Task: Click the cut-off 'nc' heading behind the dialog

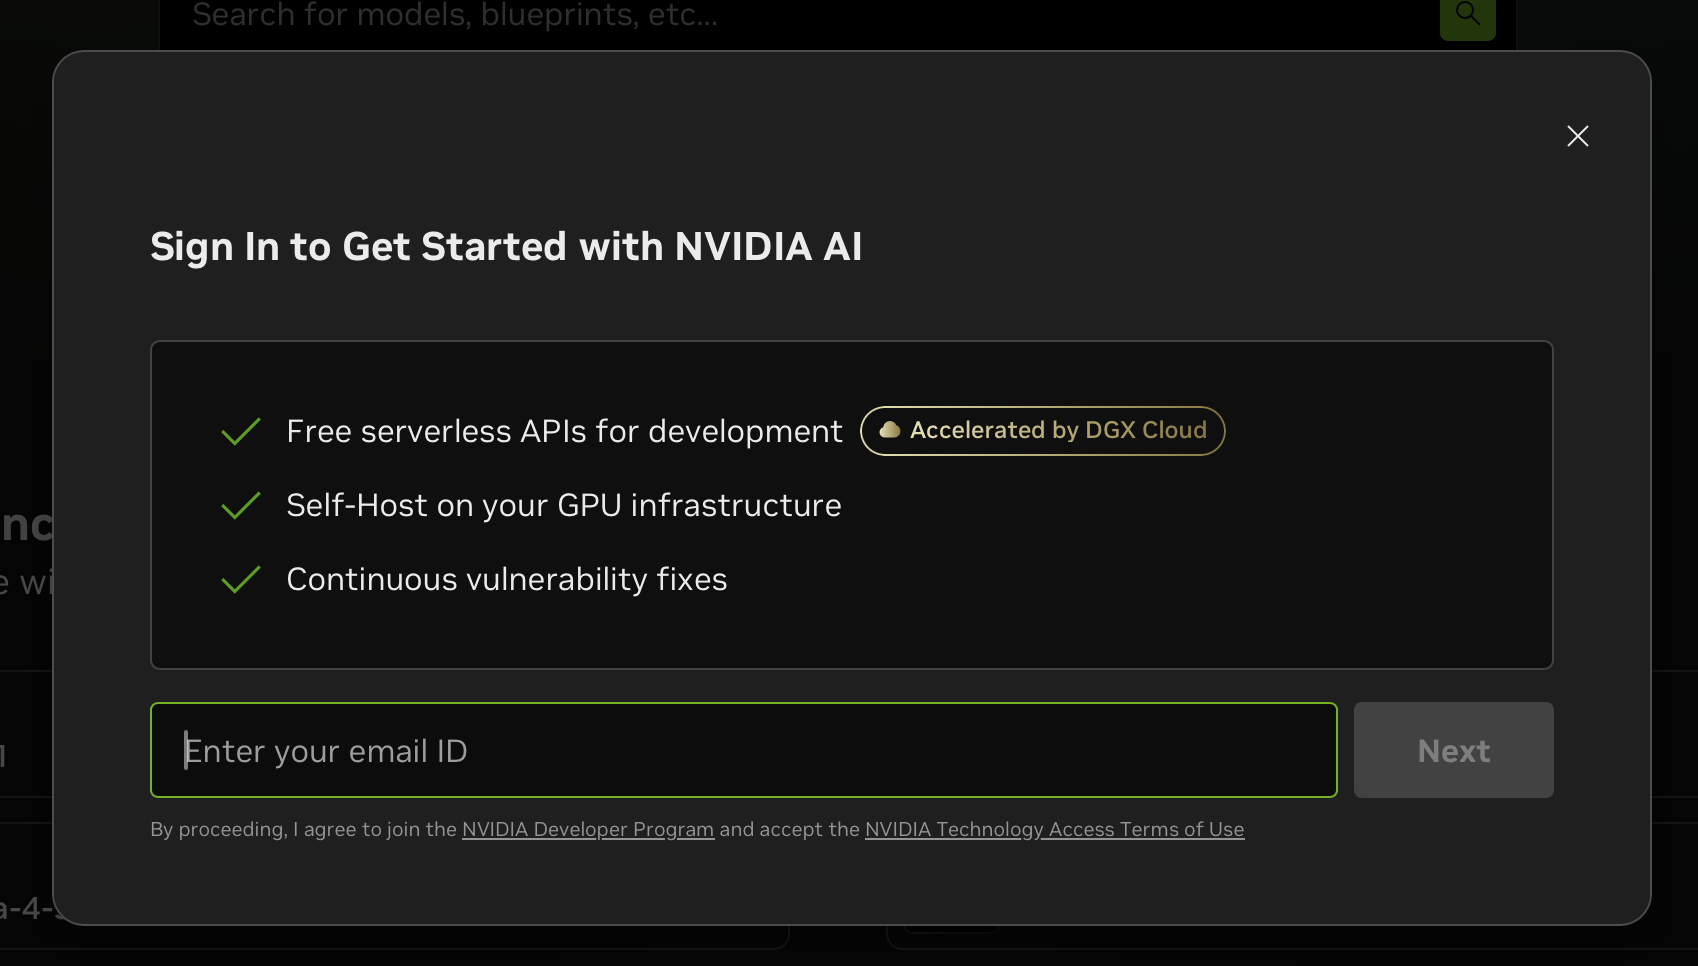Action: (26, 525)
